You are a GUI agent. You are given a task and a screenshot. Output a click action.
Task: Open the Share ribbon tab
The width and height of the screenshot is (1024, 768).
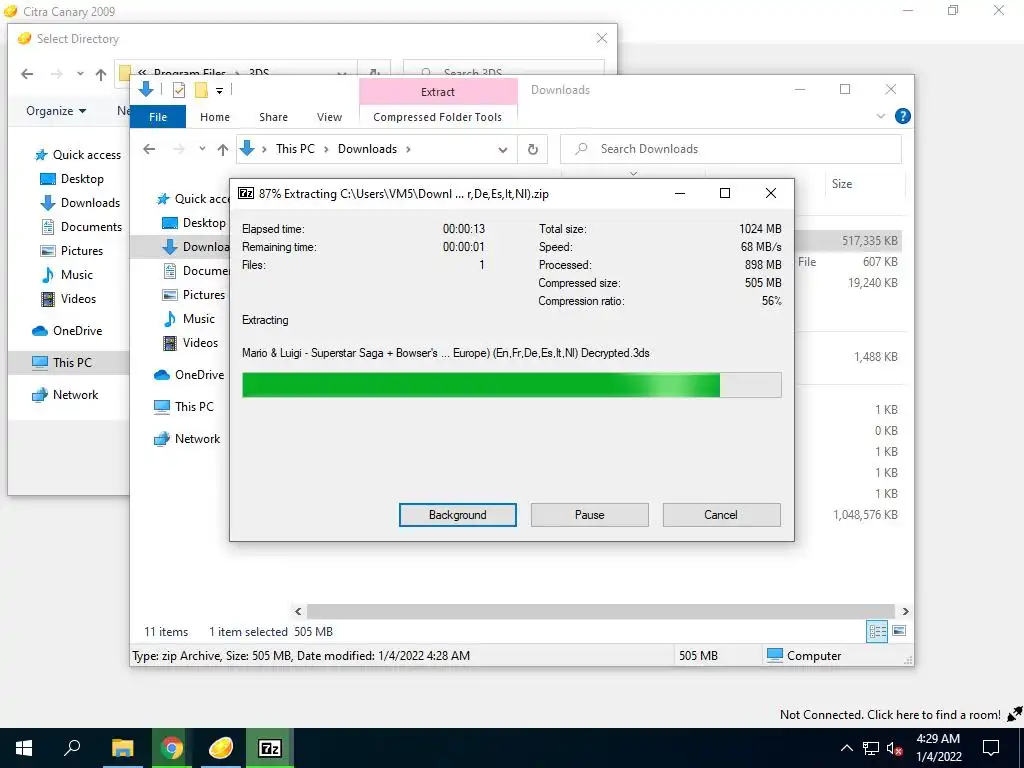(x=273, y=117)
